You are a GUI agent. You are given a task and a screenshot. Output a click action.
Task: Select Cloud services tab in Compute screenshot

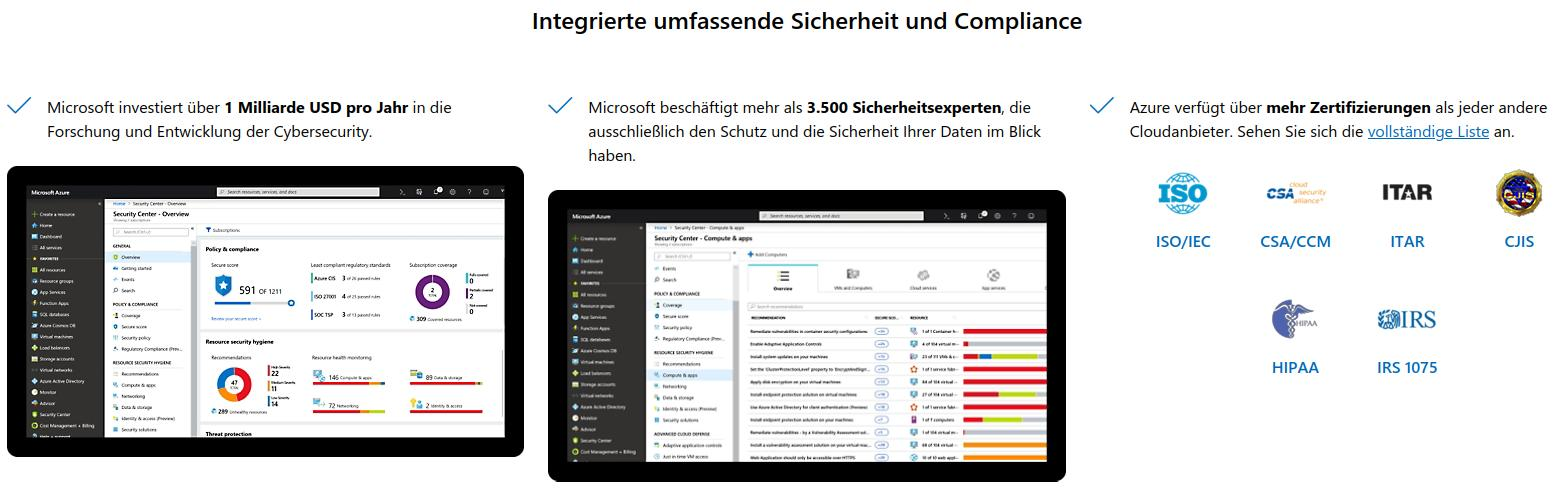tap(922, 279)
